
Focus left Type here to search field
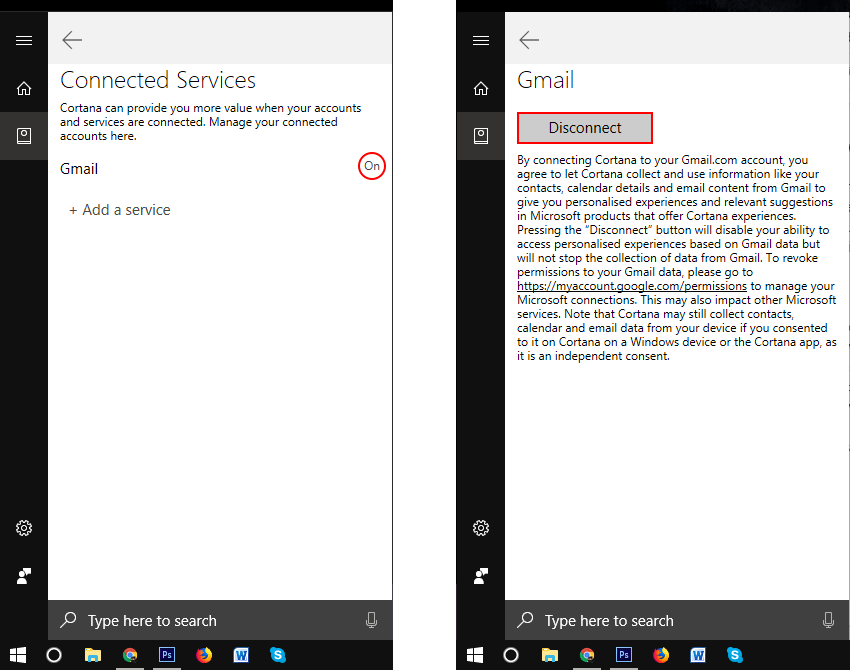(x=220, y=620)
